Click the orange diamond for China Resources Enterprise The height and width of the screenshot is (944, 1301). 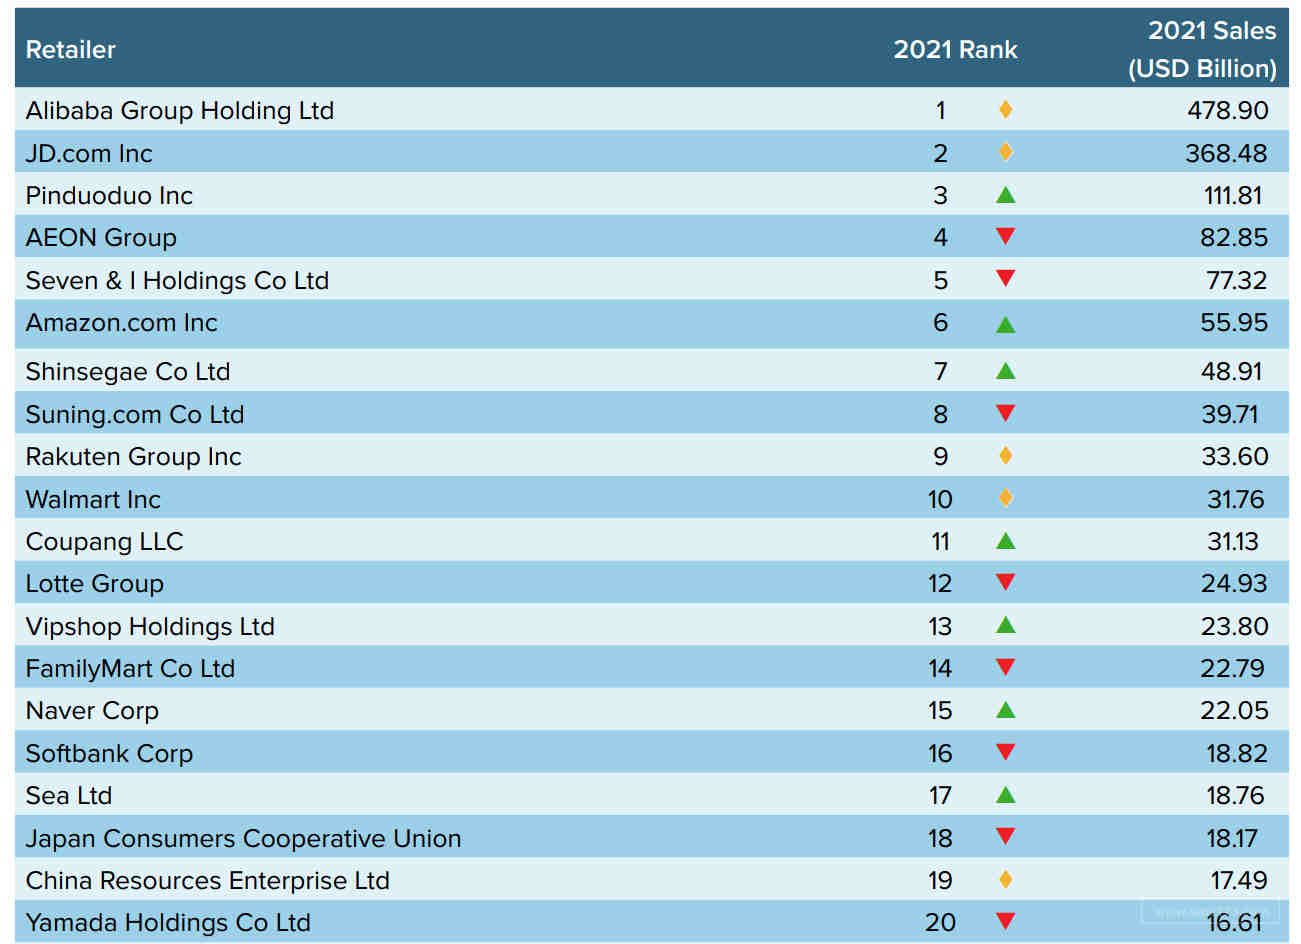tap(1006, 879)
